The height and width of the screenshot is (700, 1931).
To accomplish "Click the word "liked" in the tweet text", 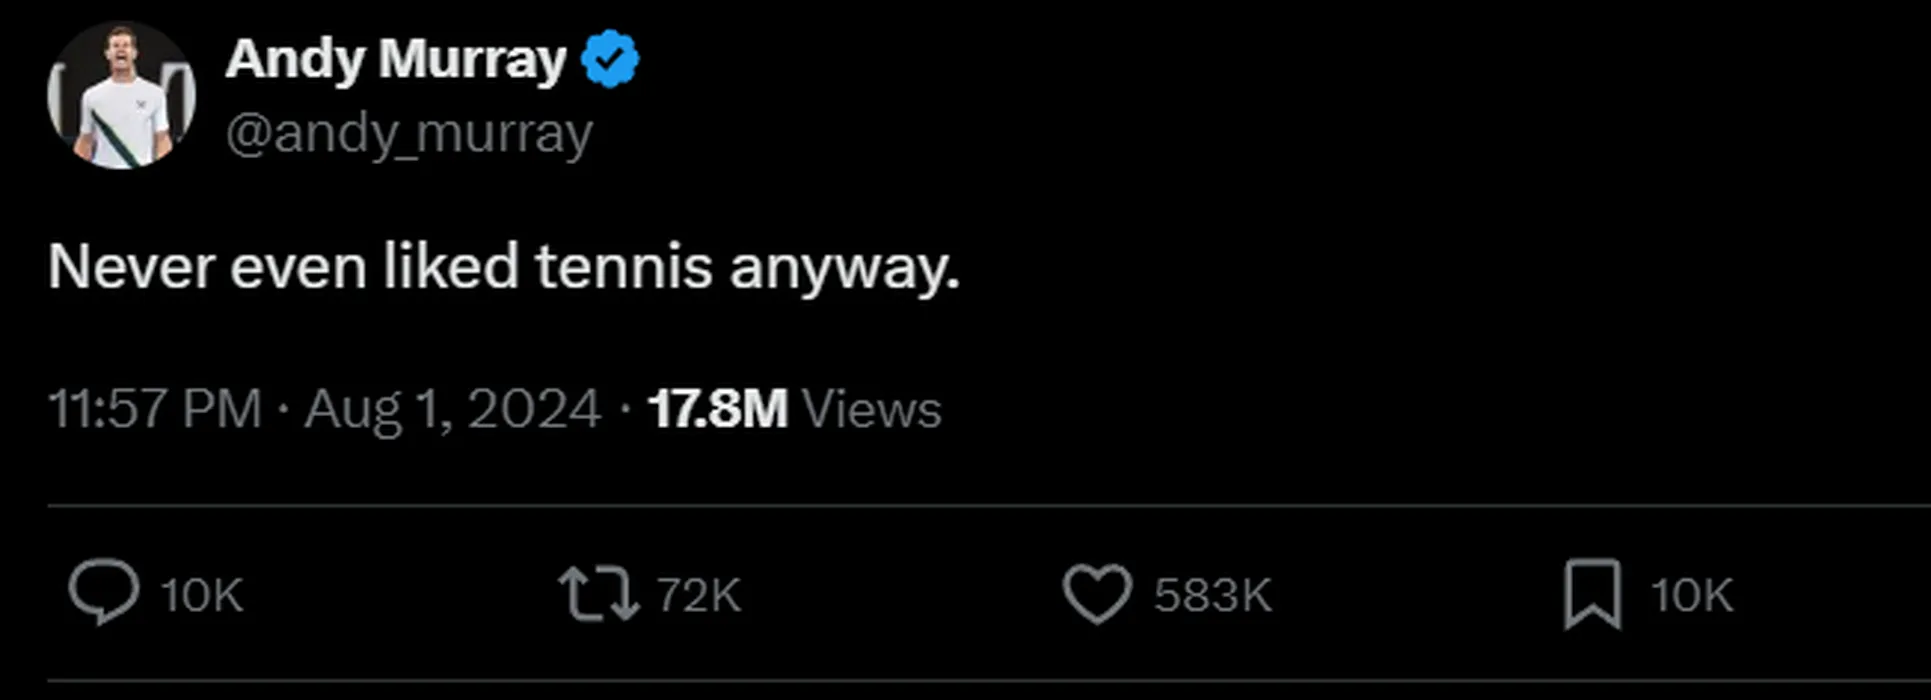I will pyautogui.click(x=451, y=268).
